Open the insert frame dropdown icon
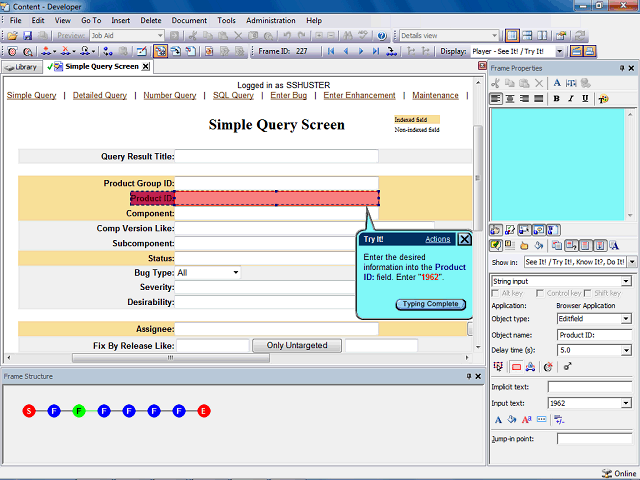This screenshot has height=480, width=640. pyautogui.click(x=49, y=51)
